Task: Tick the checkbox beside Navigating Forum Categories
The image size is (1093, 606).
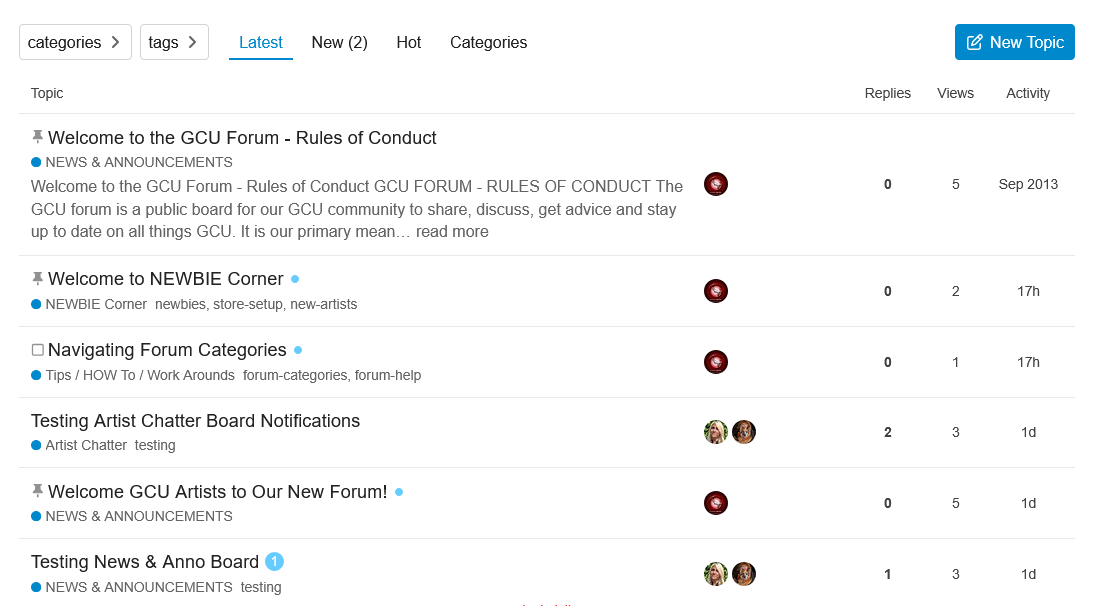Action: [x=38, y=350]
